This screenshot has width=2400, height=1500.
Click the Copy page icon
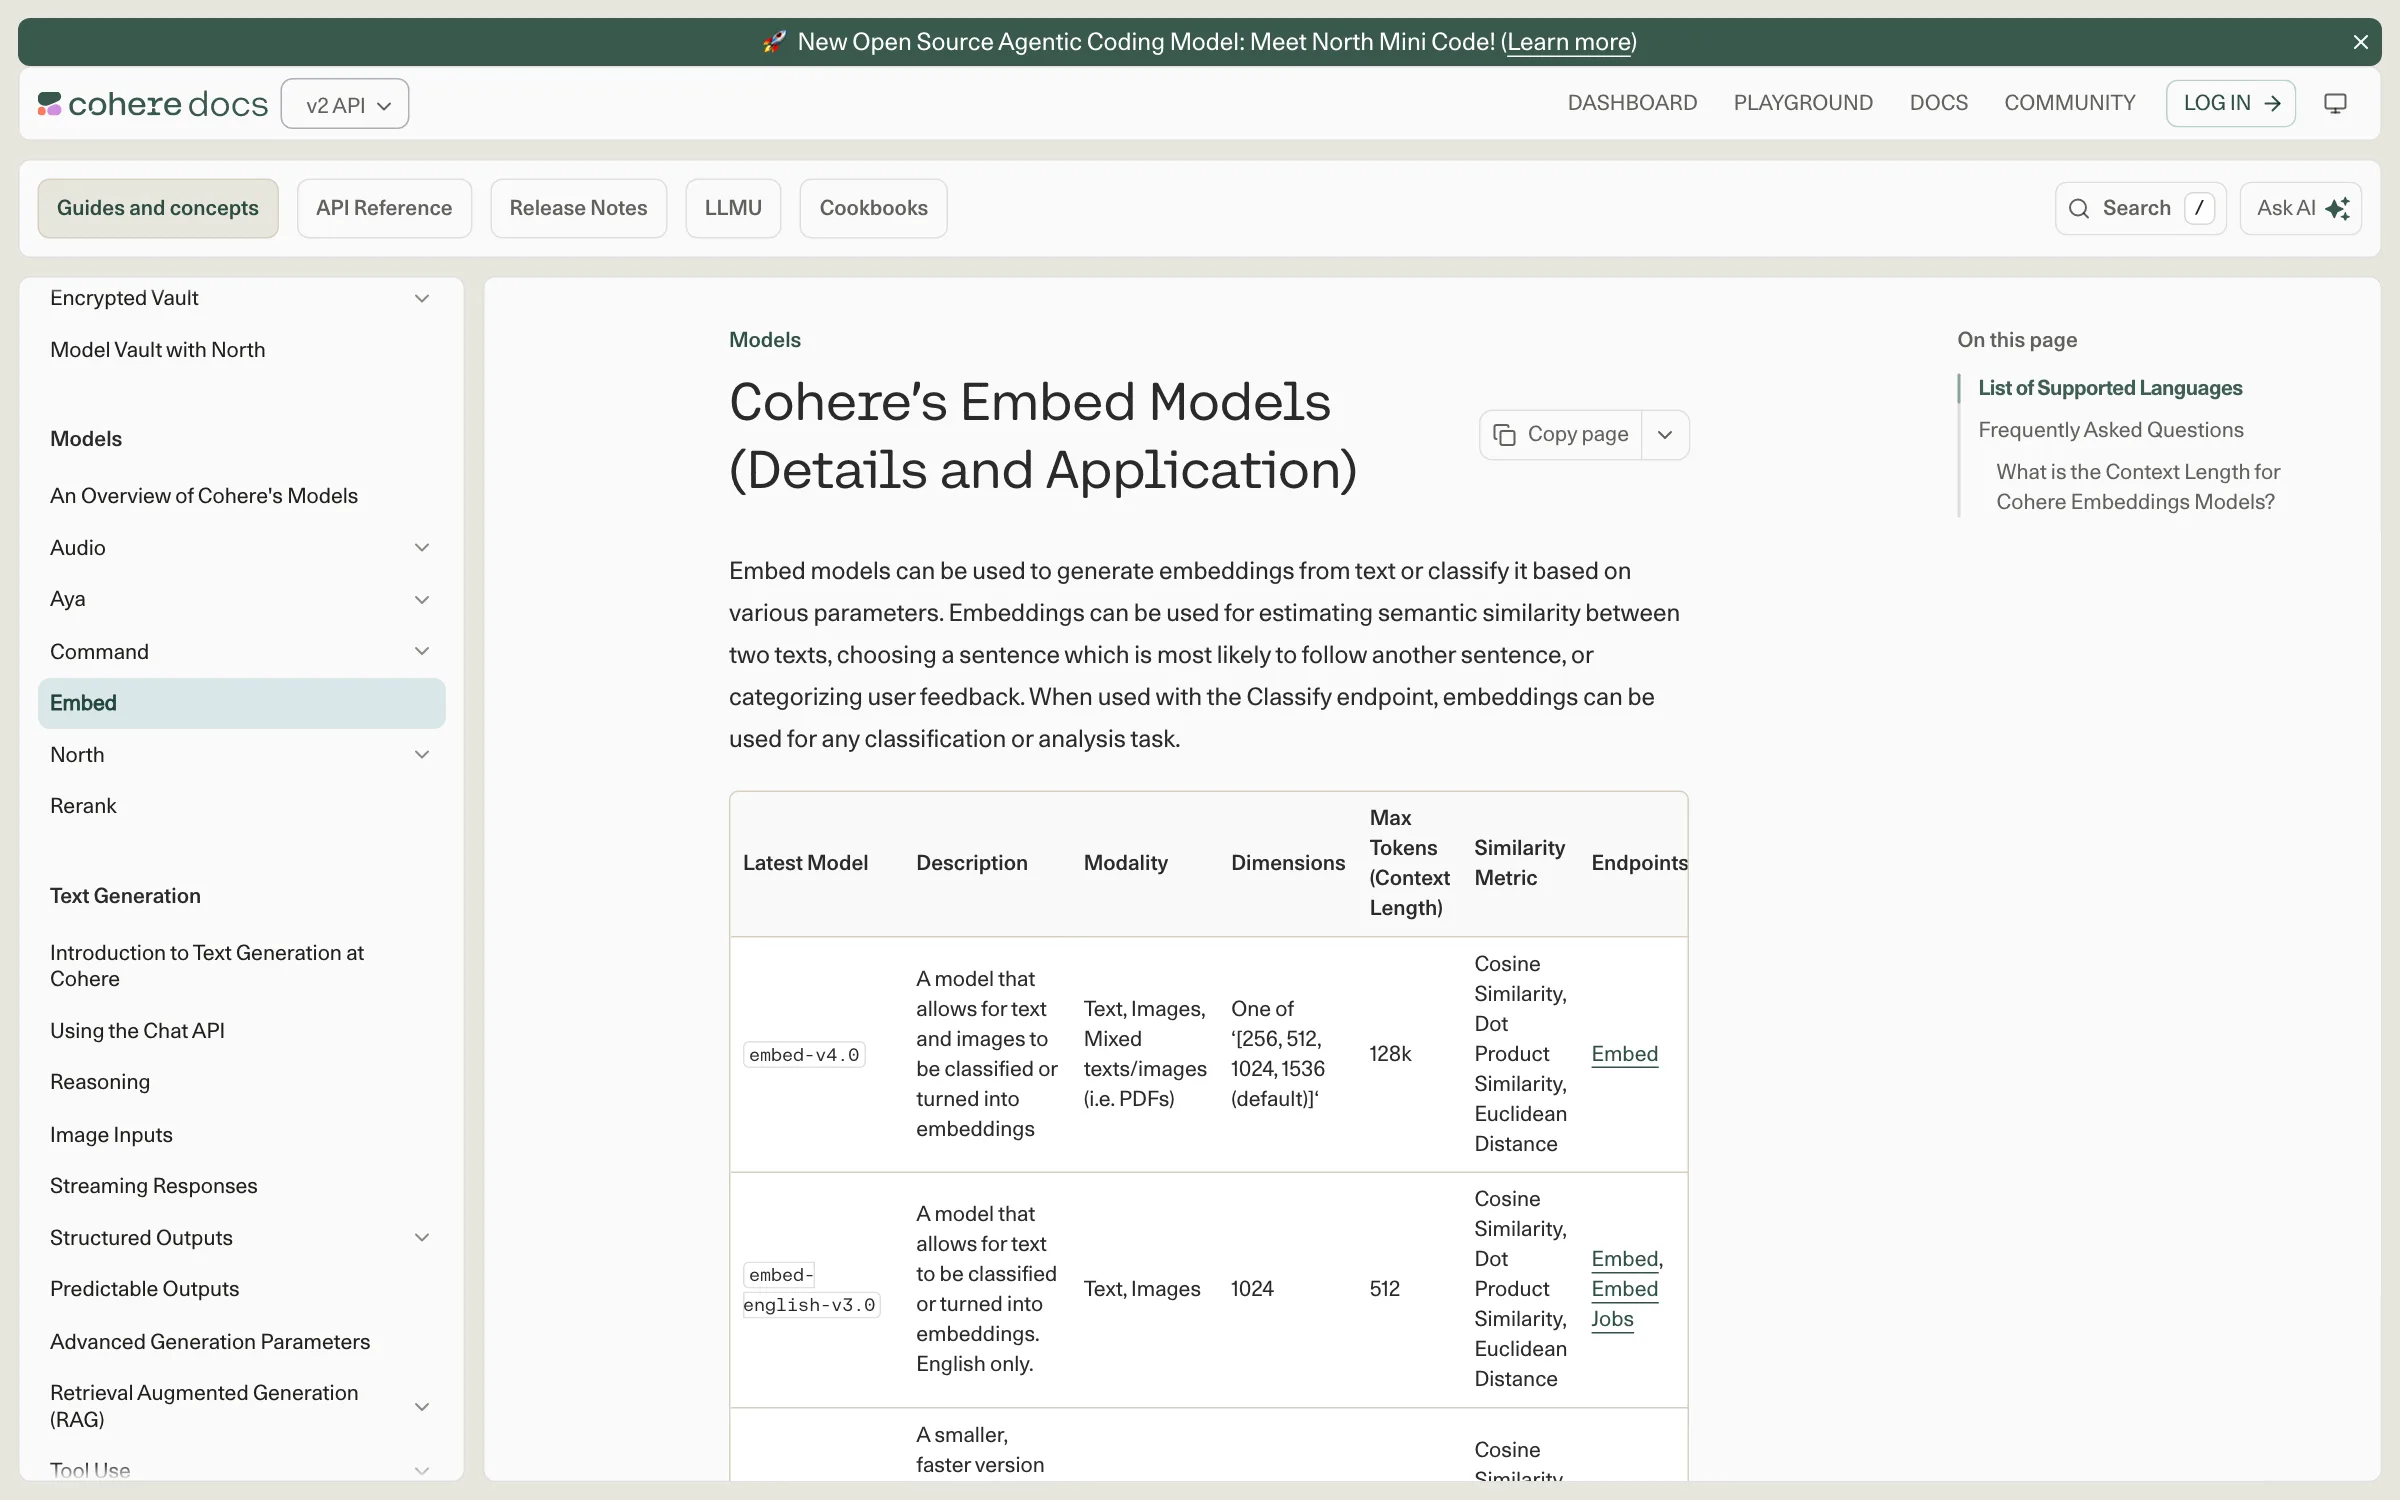[1504, 434]
